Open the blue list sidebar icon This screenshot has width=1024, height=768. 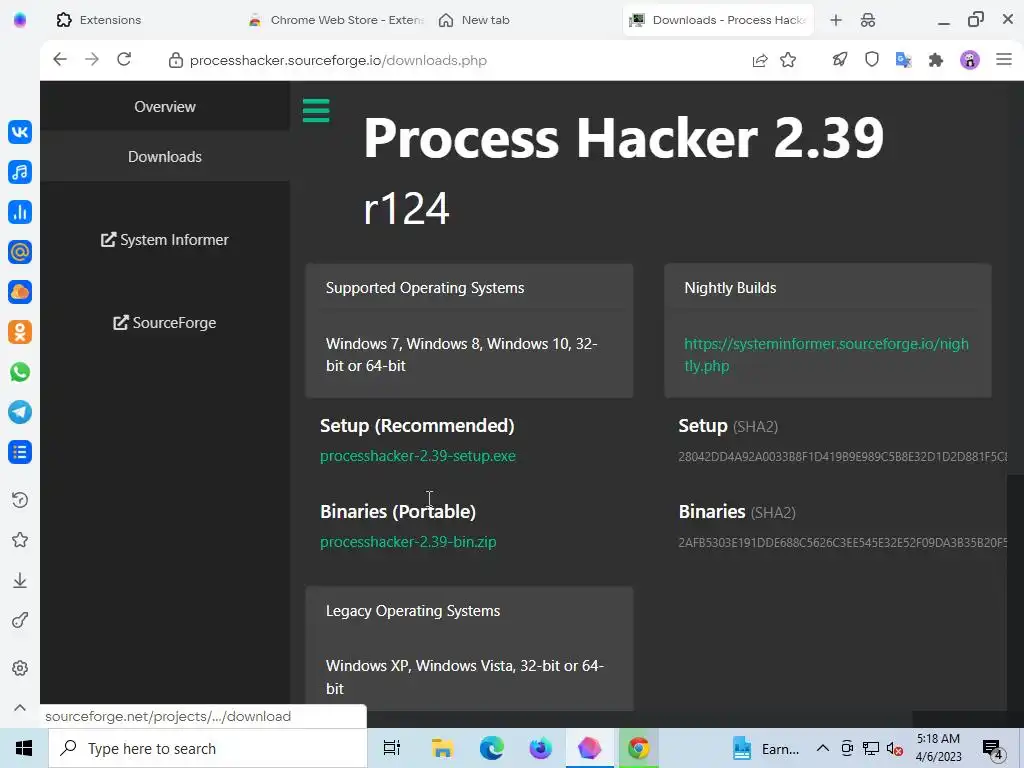[x=20, y=452]
